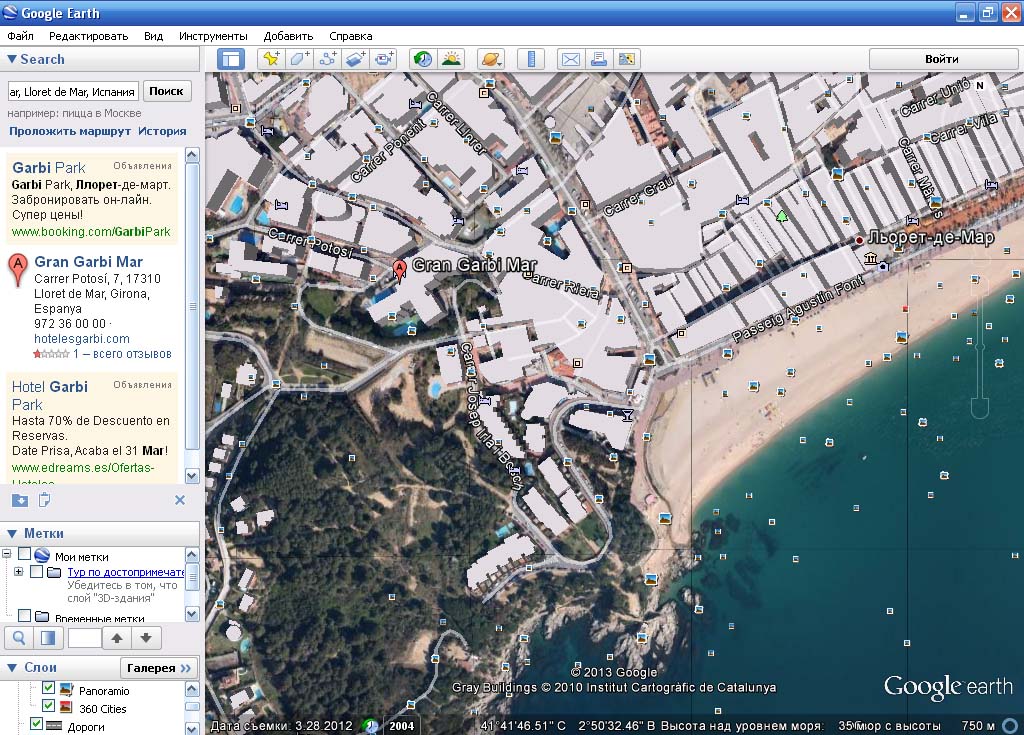Open the Gran Garbi Mar result link
This screenshot has width=1024, height=735.
88,261
